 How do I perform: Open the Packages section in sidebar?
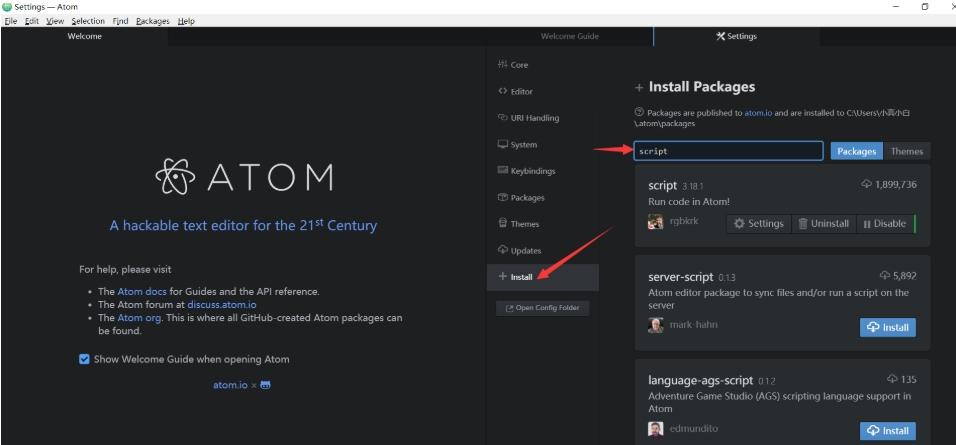[521, 198]
